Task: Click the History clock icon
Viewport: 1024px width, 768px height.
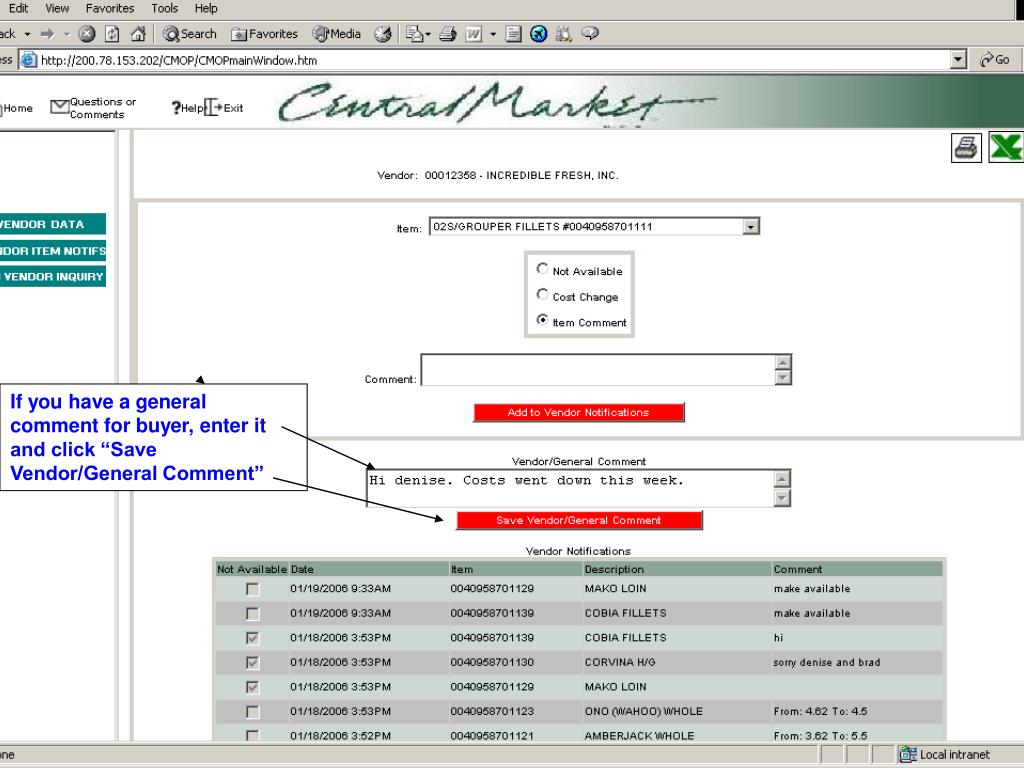Action: pos(383,34)
